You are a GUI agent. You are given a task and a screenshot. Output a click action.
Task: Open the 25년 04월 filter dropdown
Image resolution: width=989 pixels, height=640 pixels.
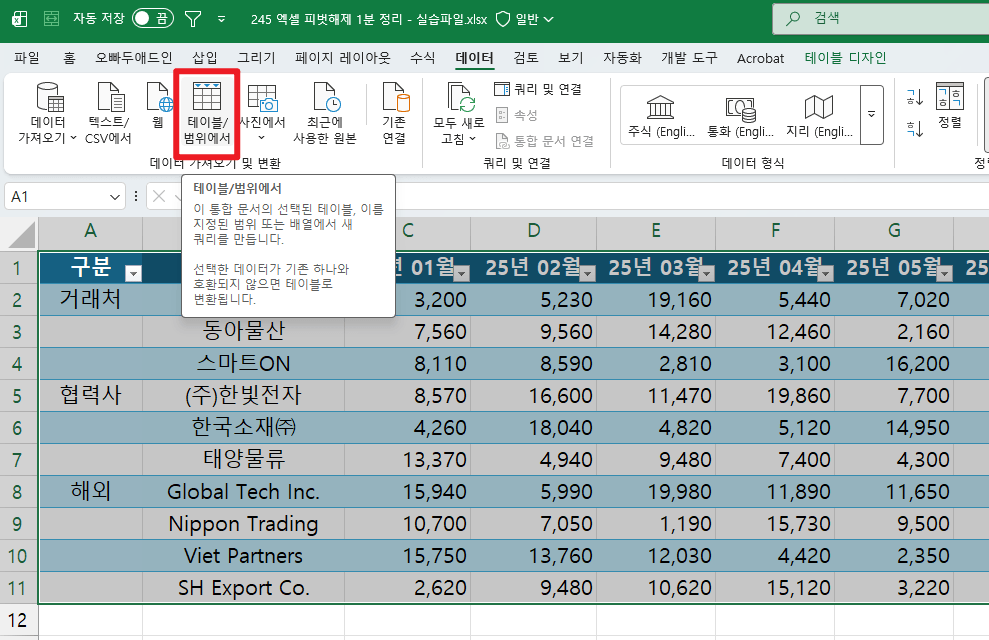[826, 273]
